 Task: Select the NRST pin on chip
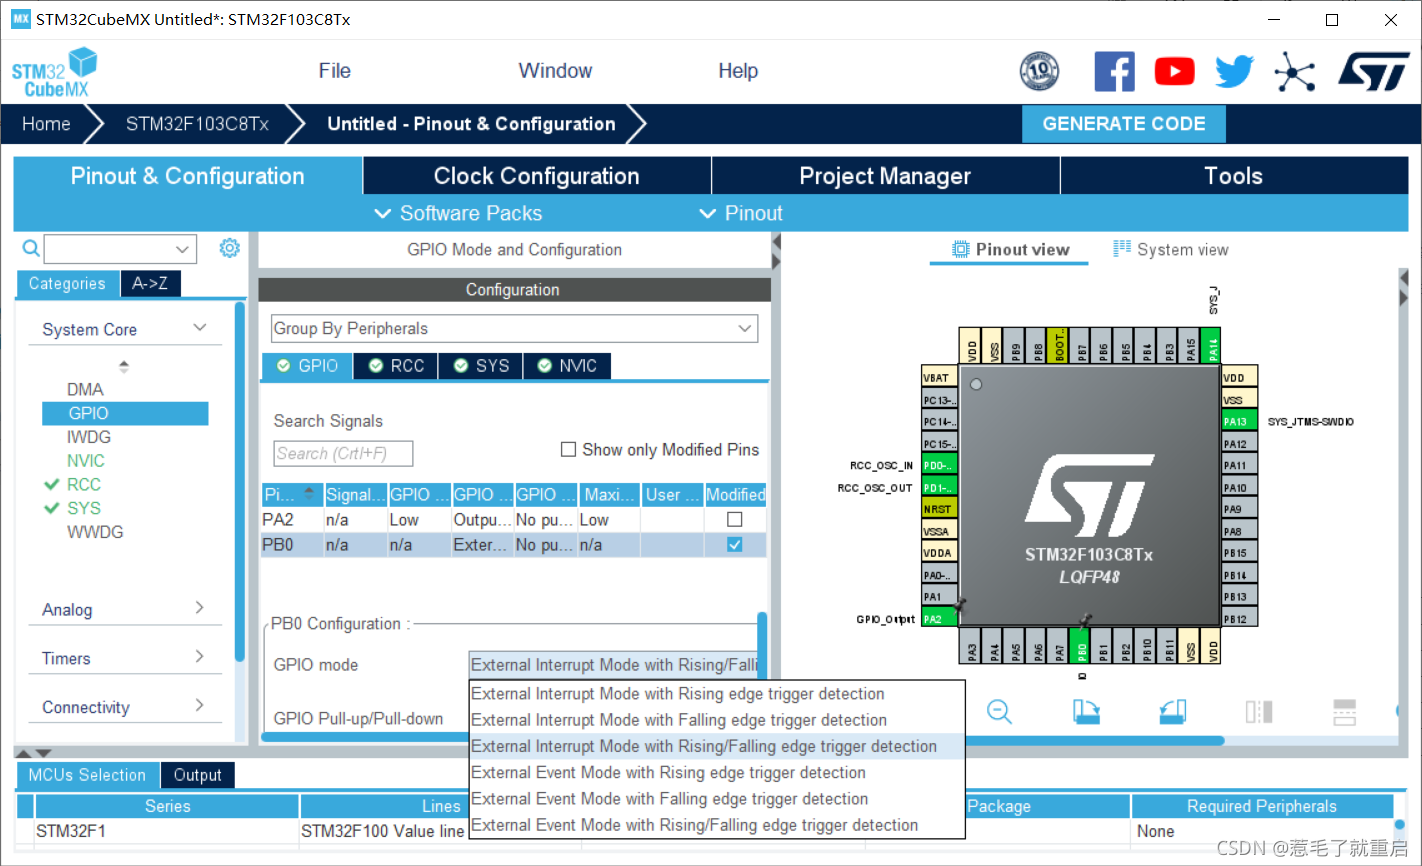[939, 509]
